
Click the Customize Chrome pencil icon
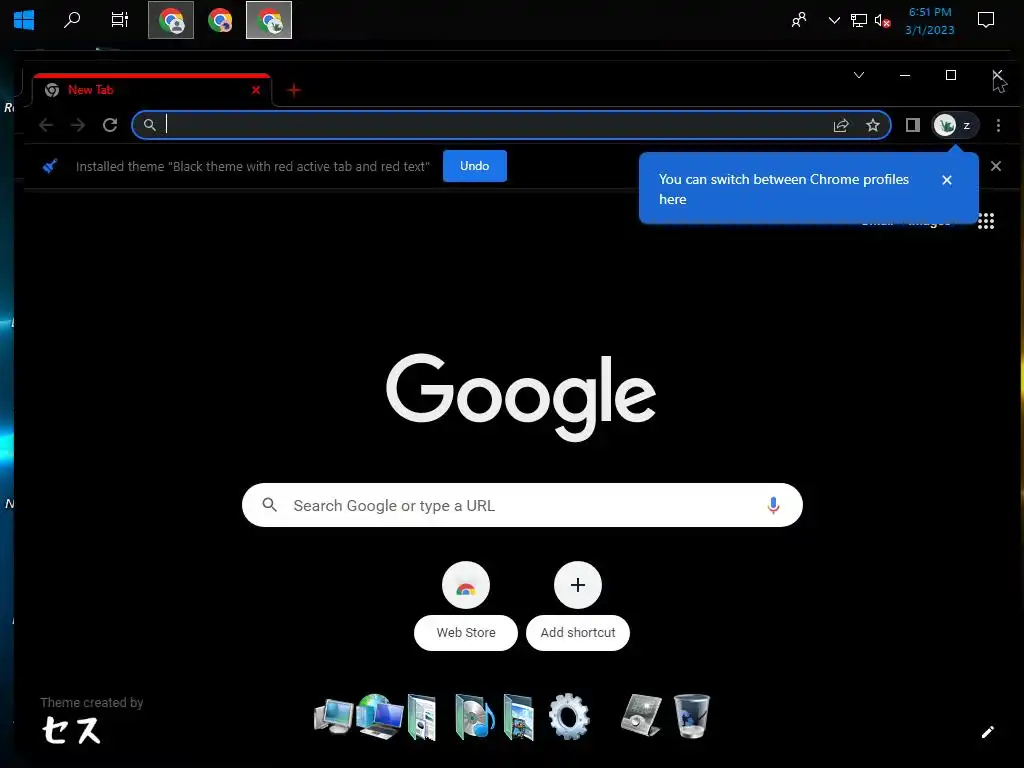tap(987, 732)
